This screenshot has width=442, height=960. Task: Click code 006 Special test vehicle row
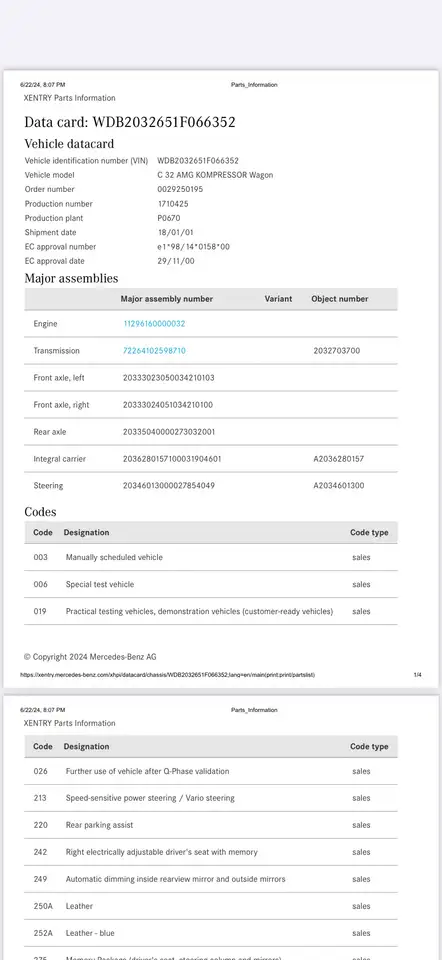pyautogui.click(x=211, y=584)
